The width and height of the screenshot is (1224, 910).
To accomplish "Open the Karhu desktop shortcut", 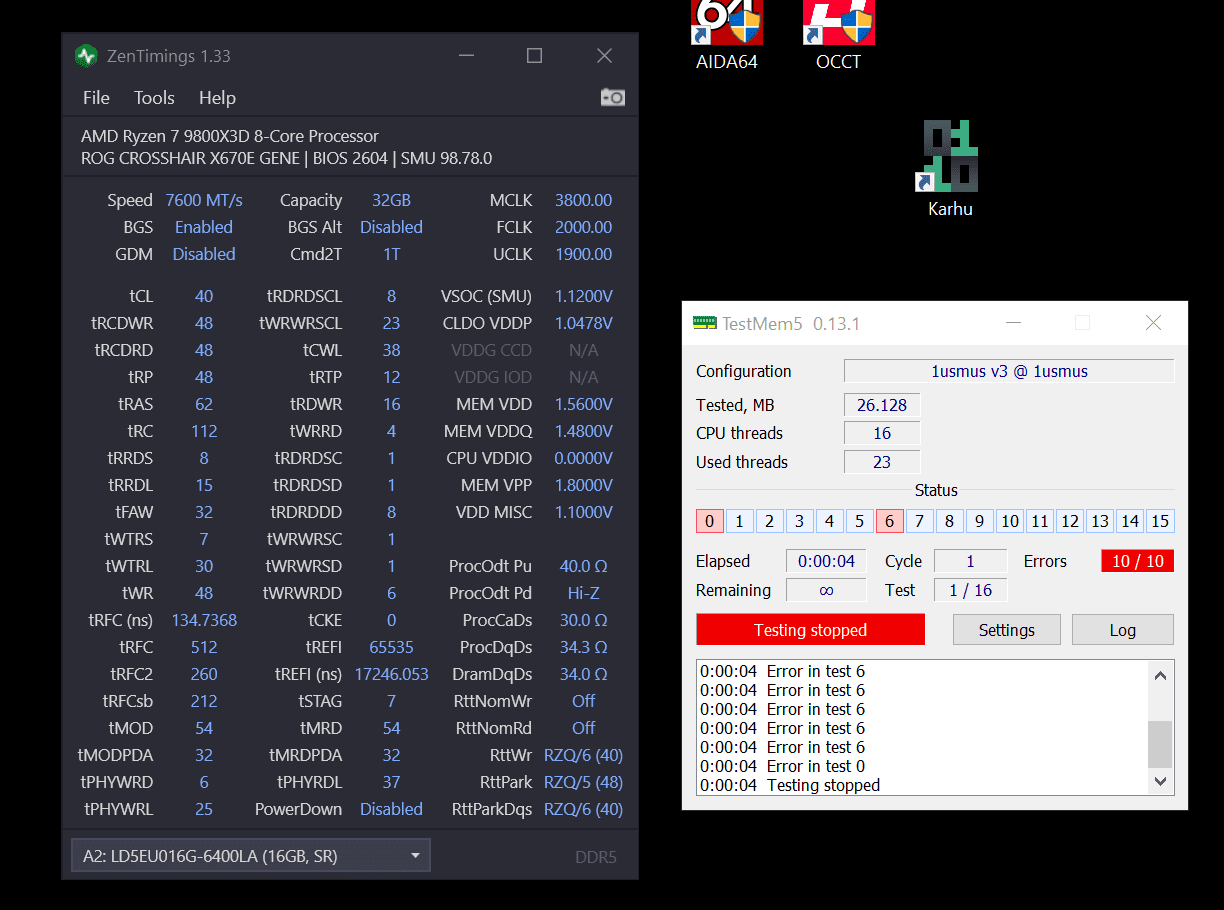I will click(950, 169).
